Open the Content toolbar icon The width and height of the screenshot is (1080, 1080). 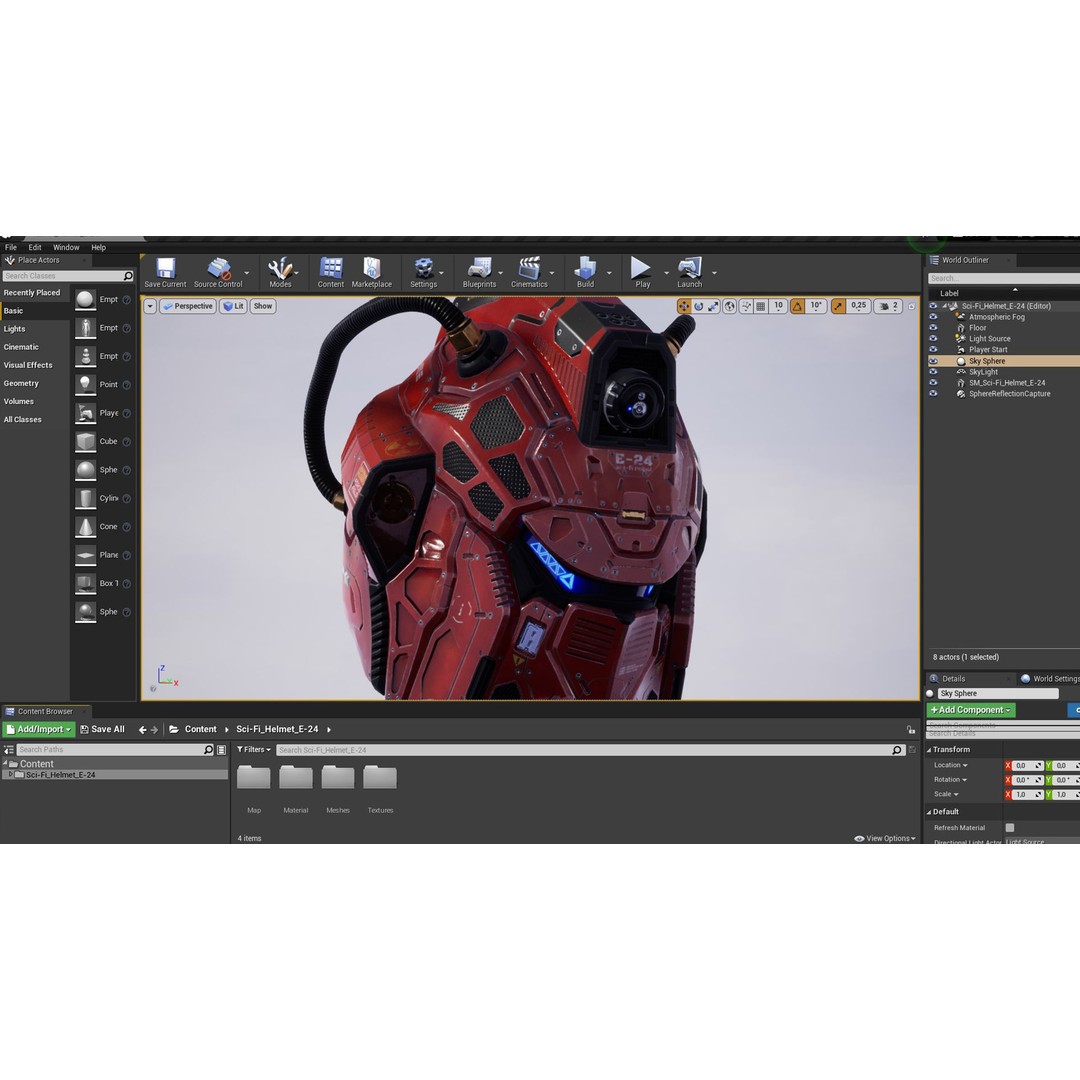(x=331, y=268)
